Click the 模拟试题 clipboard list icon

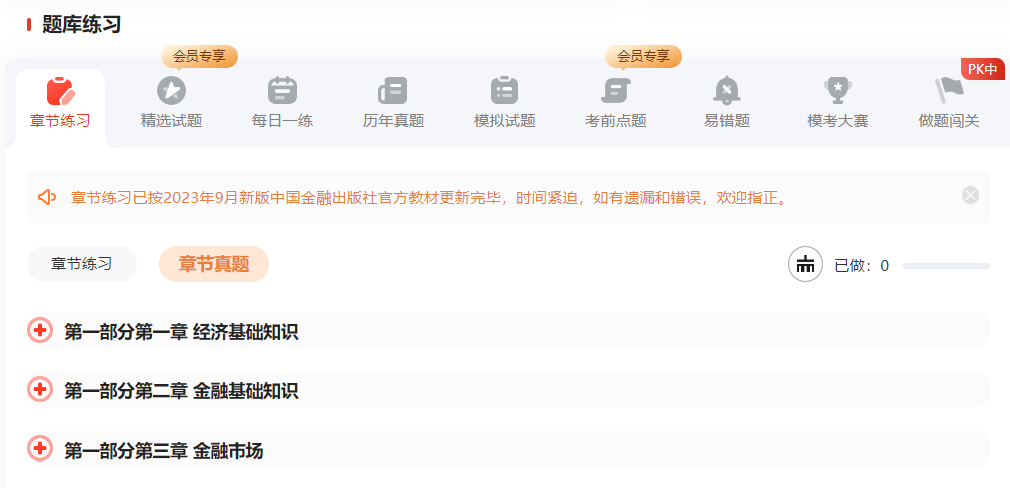coord(504,91)
